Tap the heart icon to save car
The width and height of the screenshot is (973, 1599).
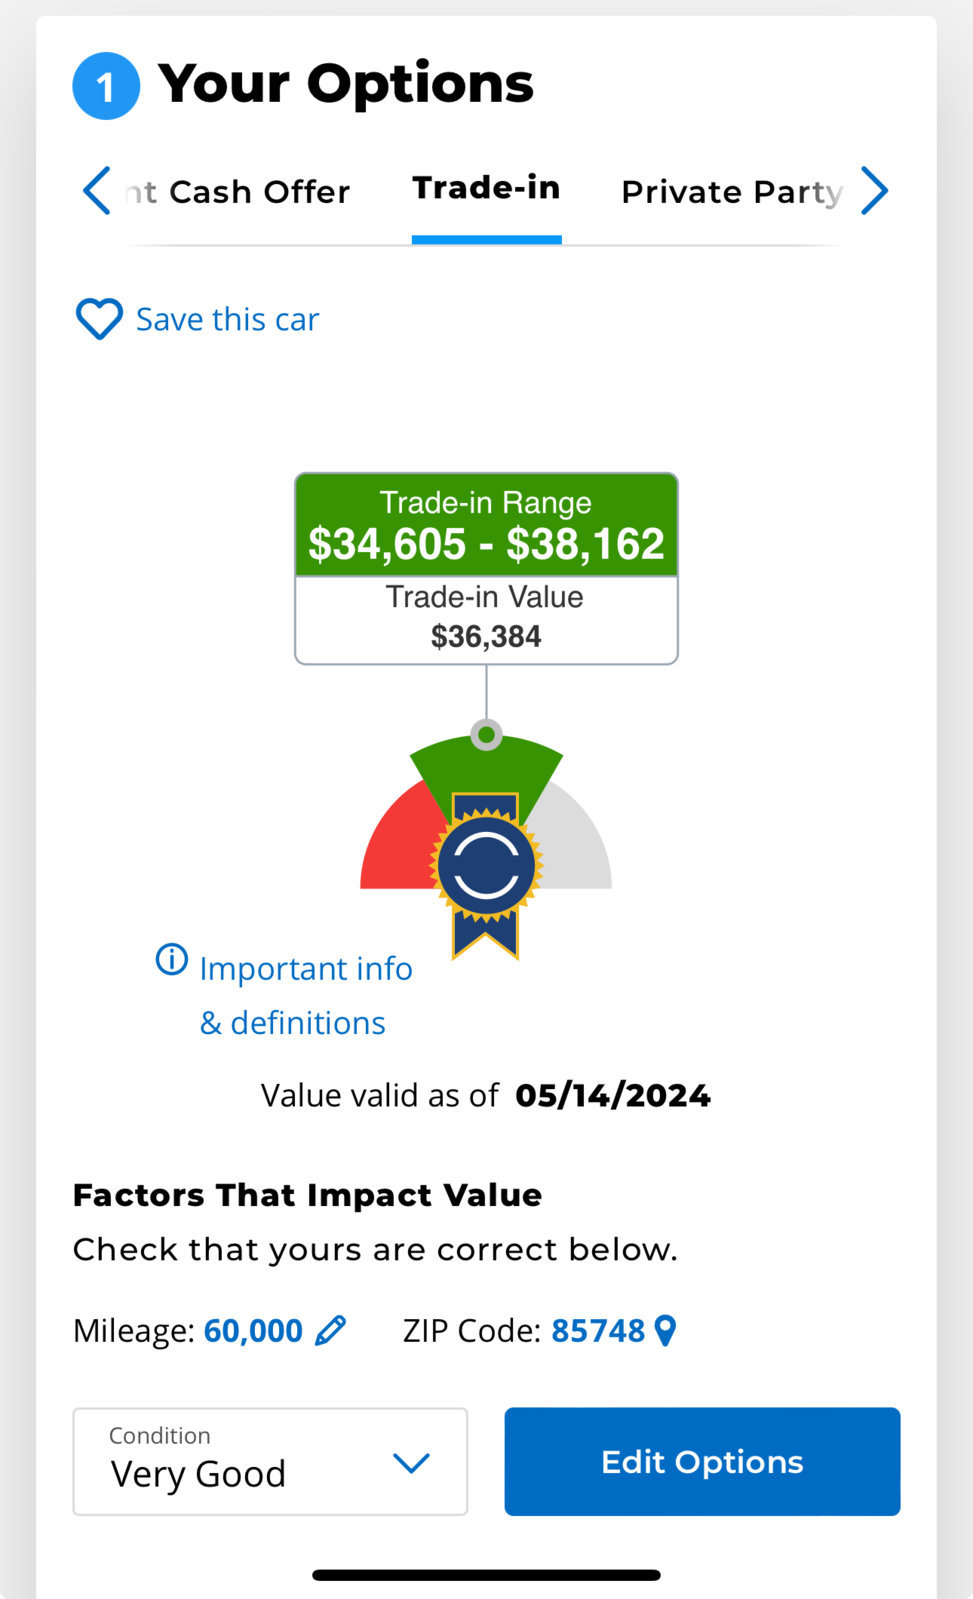pyautogui.click(x=99, y=319)
